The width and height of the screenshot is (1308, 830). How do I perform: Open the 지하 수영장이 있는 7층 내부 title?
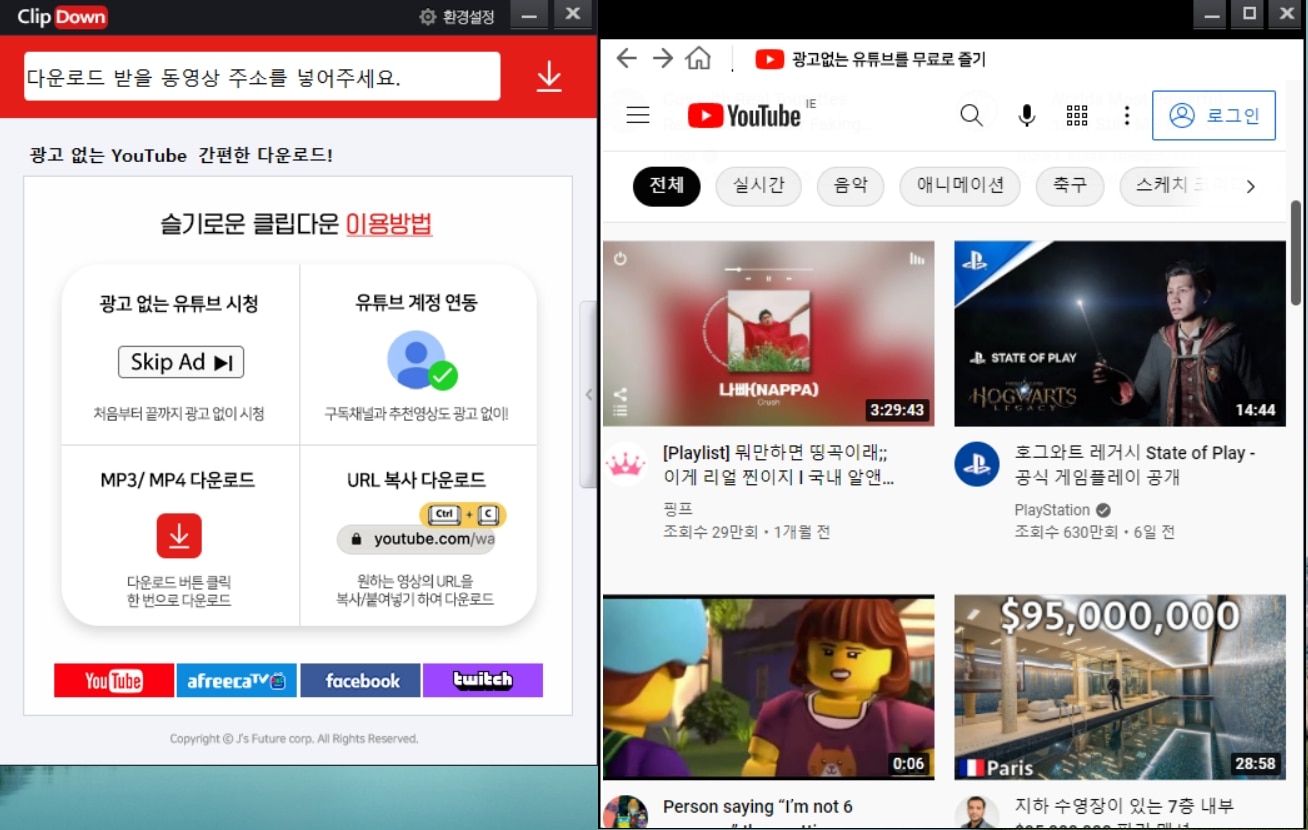coord(1124,806)
